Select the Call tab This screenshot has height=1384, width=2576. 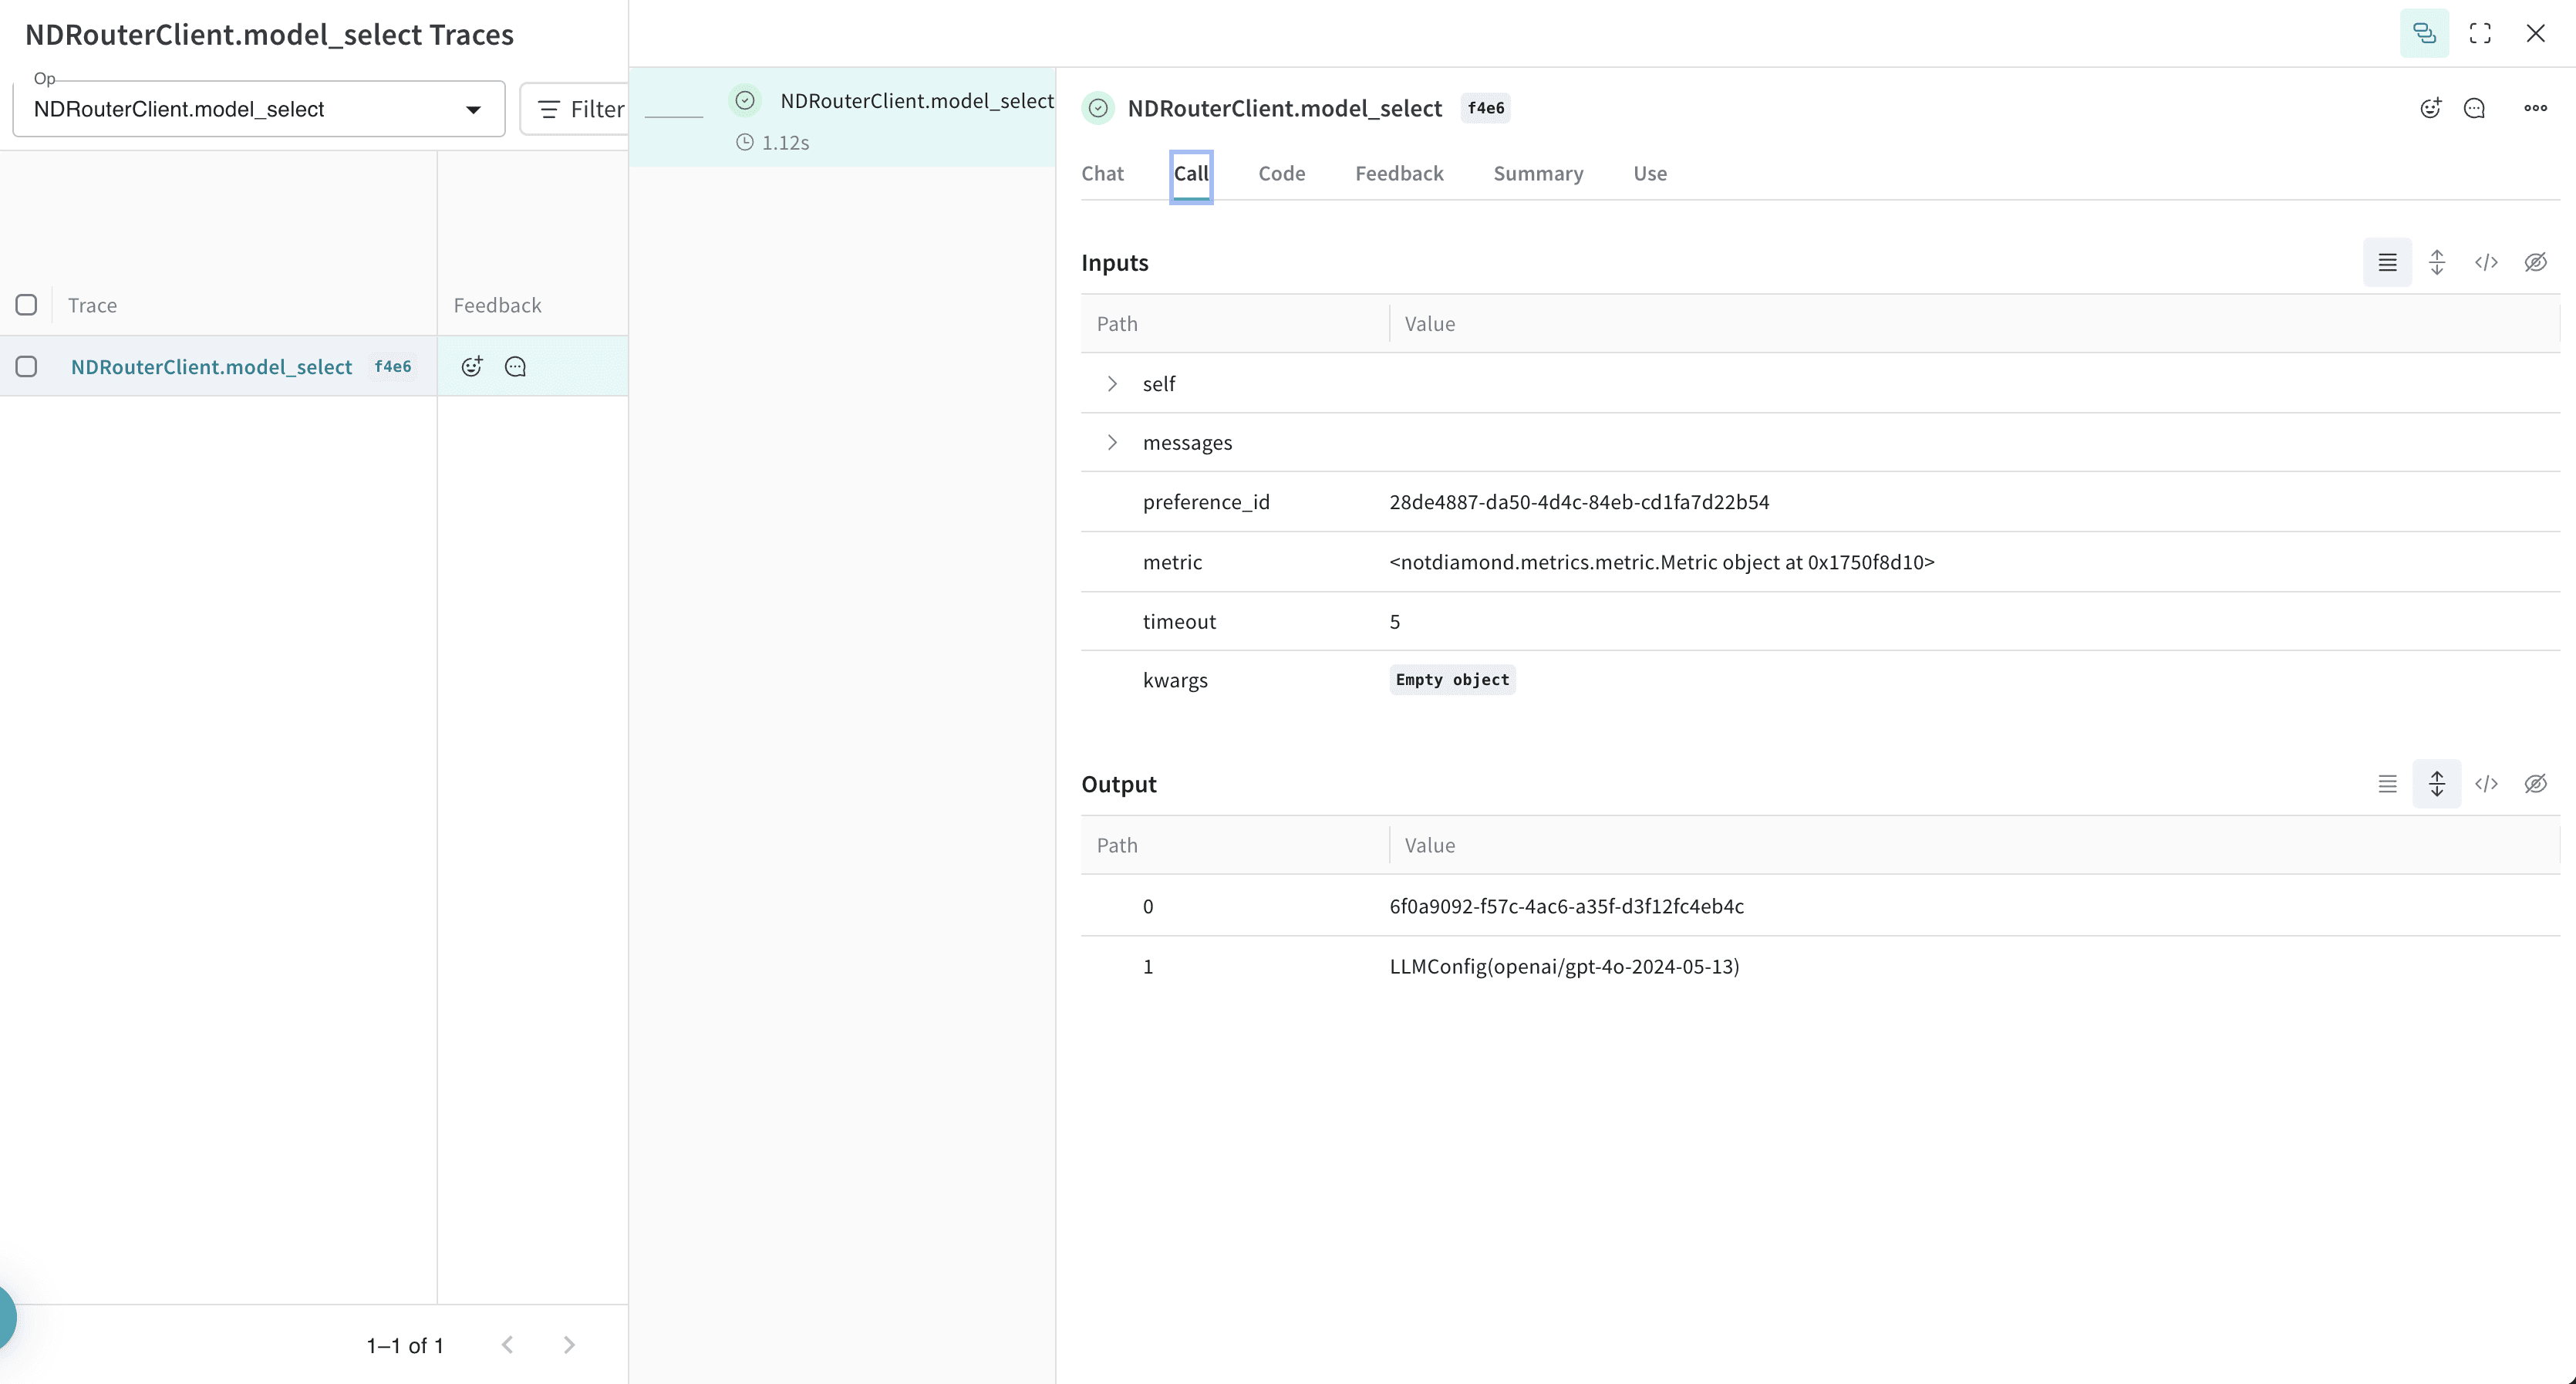[x=1191, y=174]
